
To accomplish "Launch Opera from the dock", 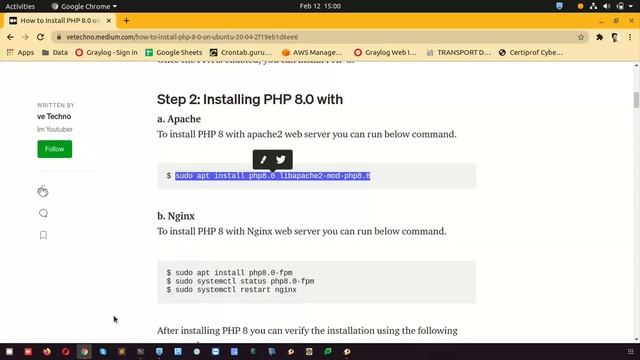I will [66, 351].
